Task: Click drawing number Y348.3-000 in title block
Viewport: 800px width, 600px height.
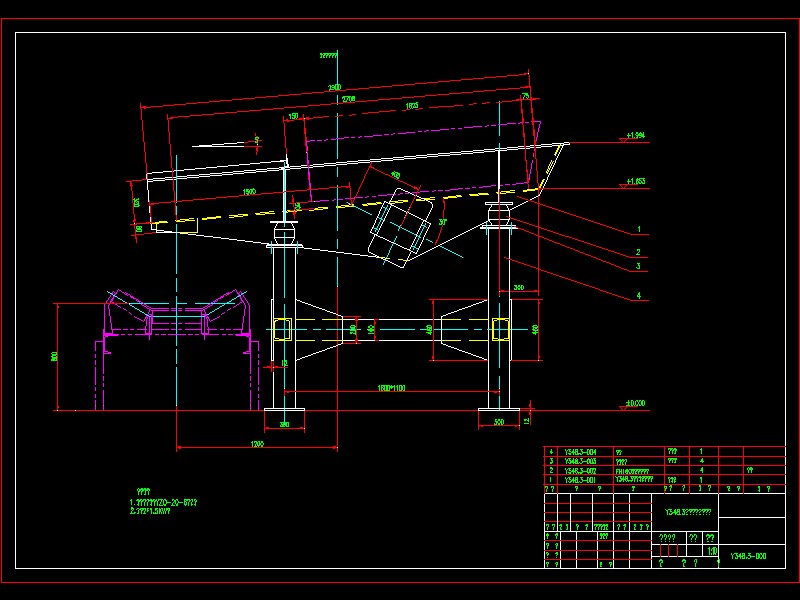Action: click(748, 556)
